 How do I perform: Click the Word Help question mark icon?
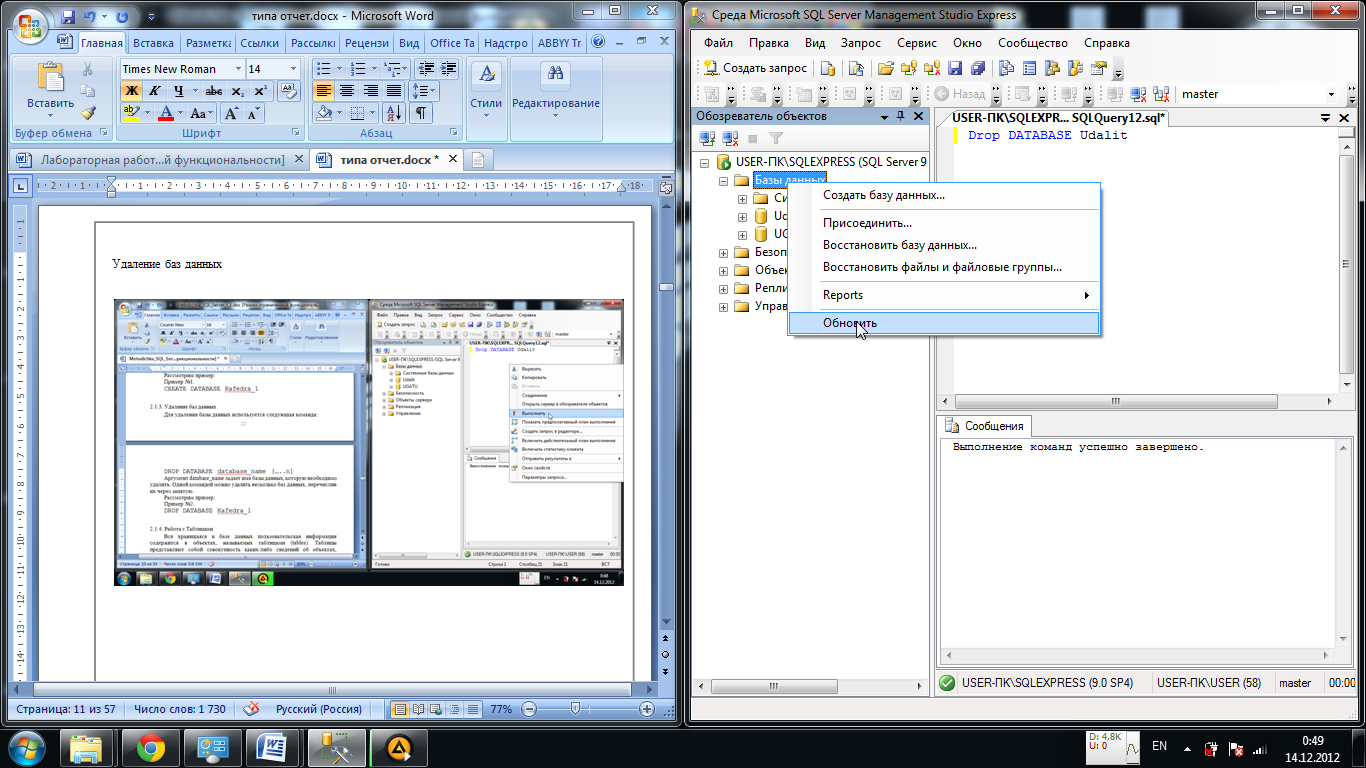(x=598, y=43)
